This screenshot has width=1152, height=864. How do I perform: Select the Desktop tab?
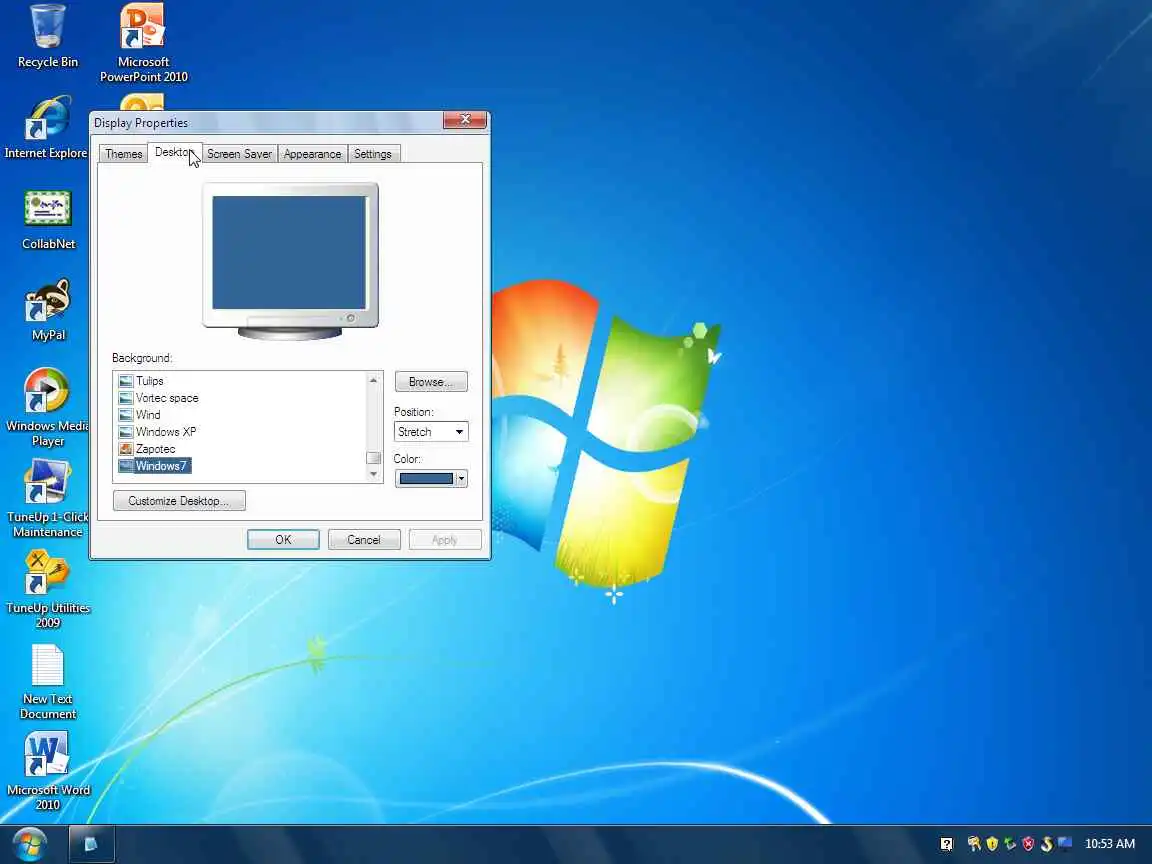(174, 152)
